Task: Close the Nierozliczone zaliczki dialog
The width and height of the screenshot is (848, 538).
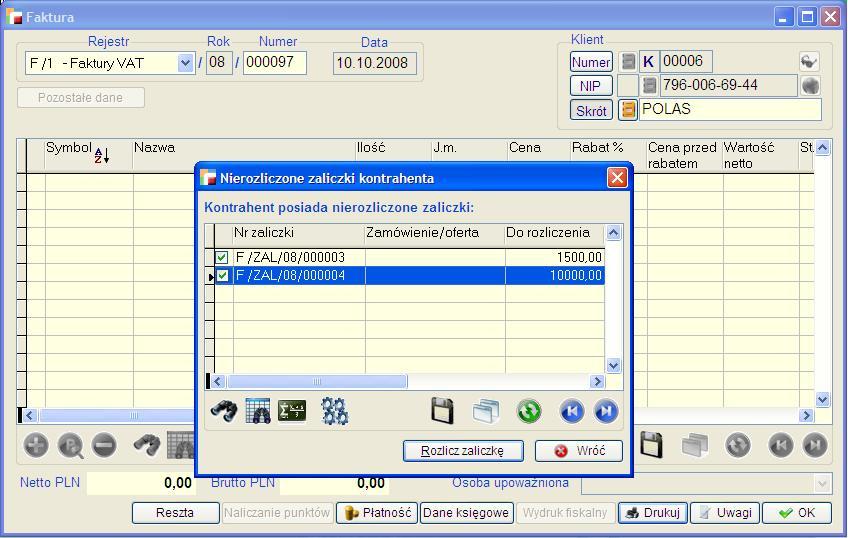Action: click(617, 178)
